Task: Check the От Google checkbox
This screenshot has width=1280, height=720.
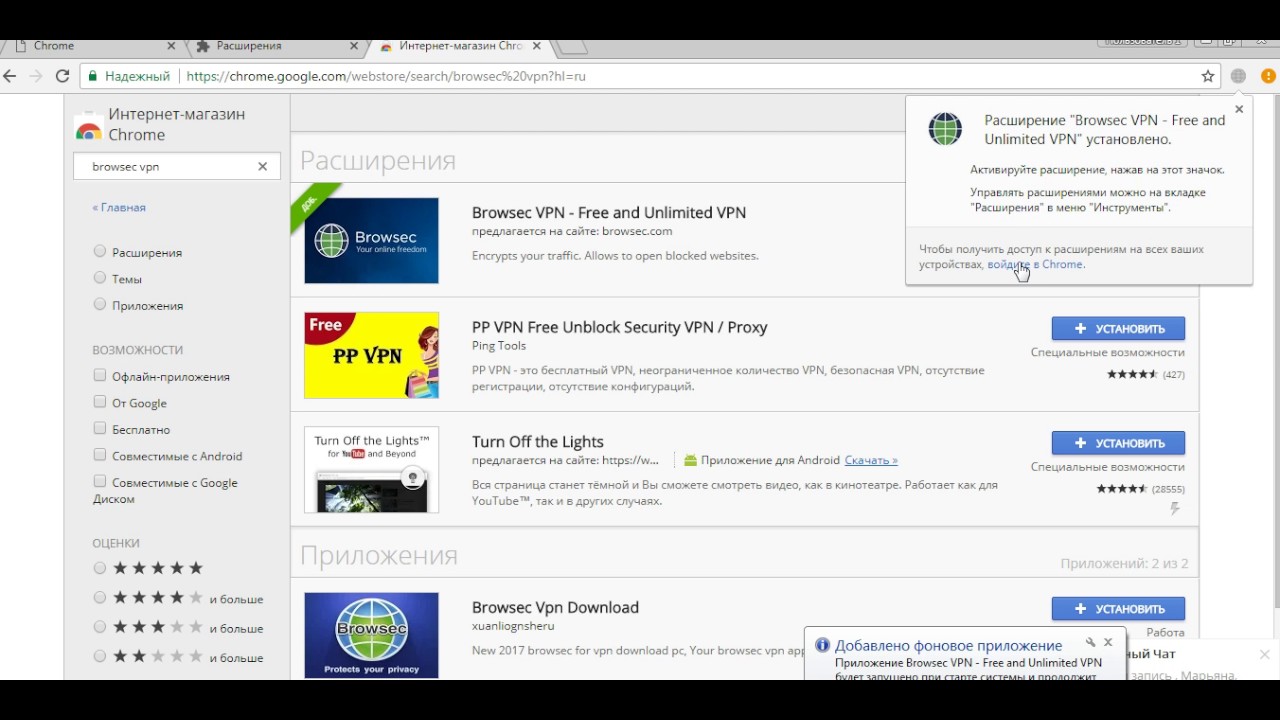Action: (x=99, y=402)
